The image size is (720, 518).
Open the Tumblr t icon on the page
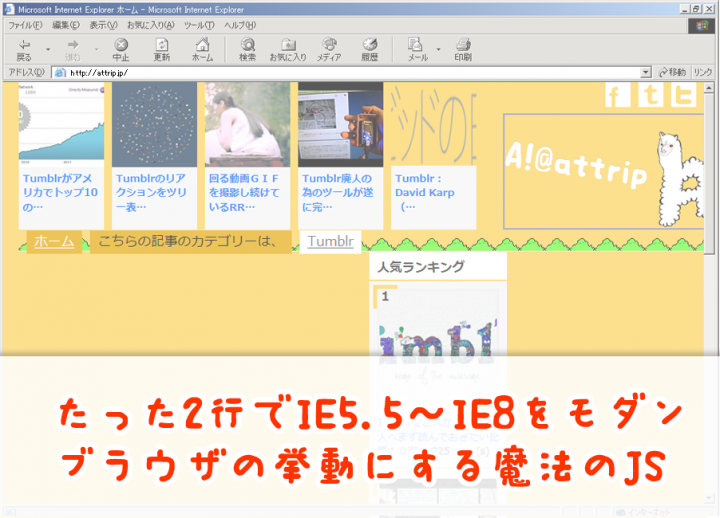tap(650, 94)
